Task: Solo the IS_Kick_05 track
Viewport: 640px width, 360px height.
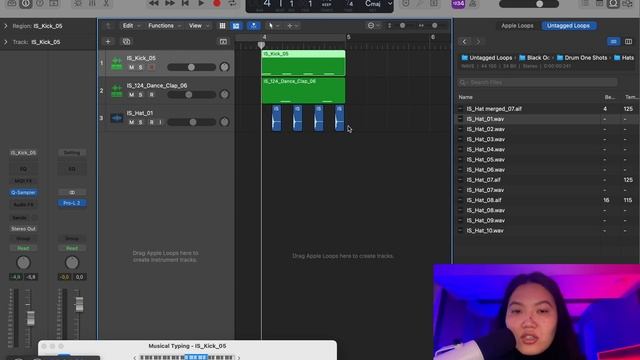Action: point(141,67)
